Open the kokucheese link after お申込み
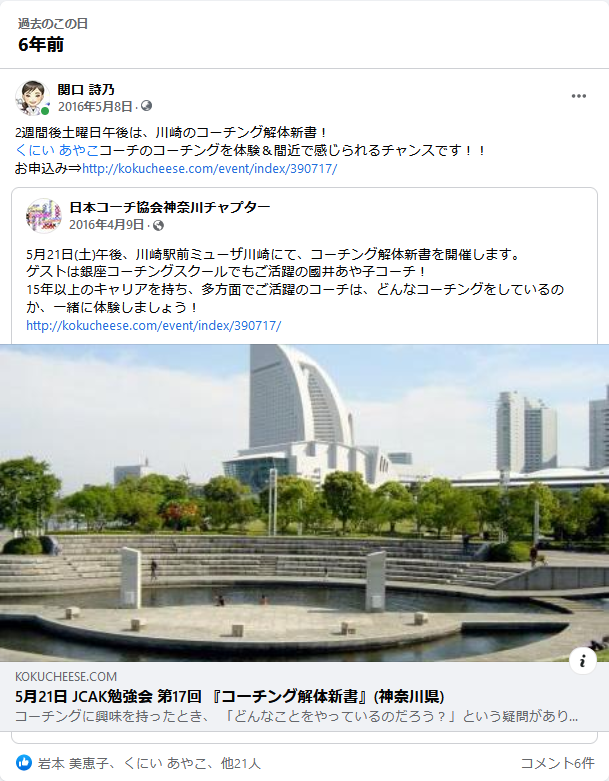The image size is (609, 781). click(x=210, y=168)
